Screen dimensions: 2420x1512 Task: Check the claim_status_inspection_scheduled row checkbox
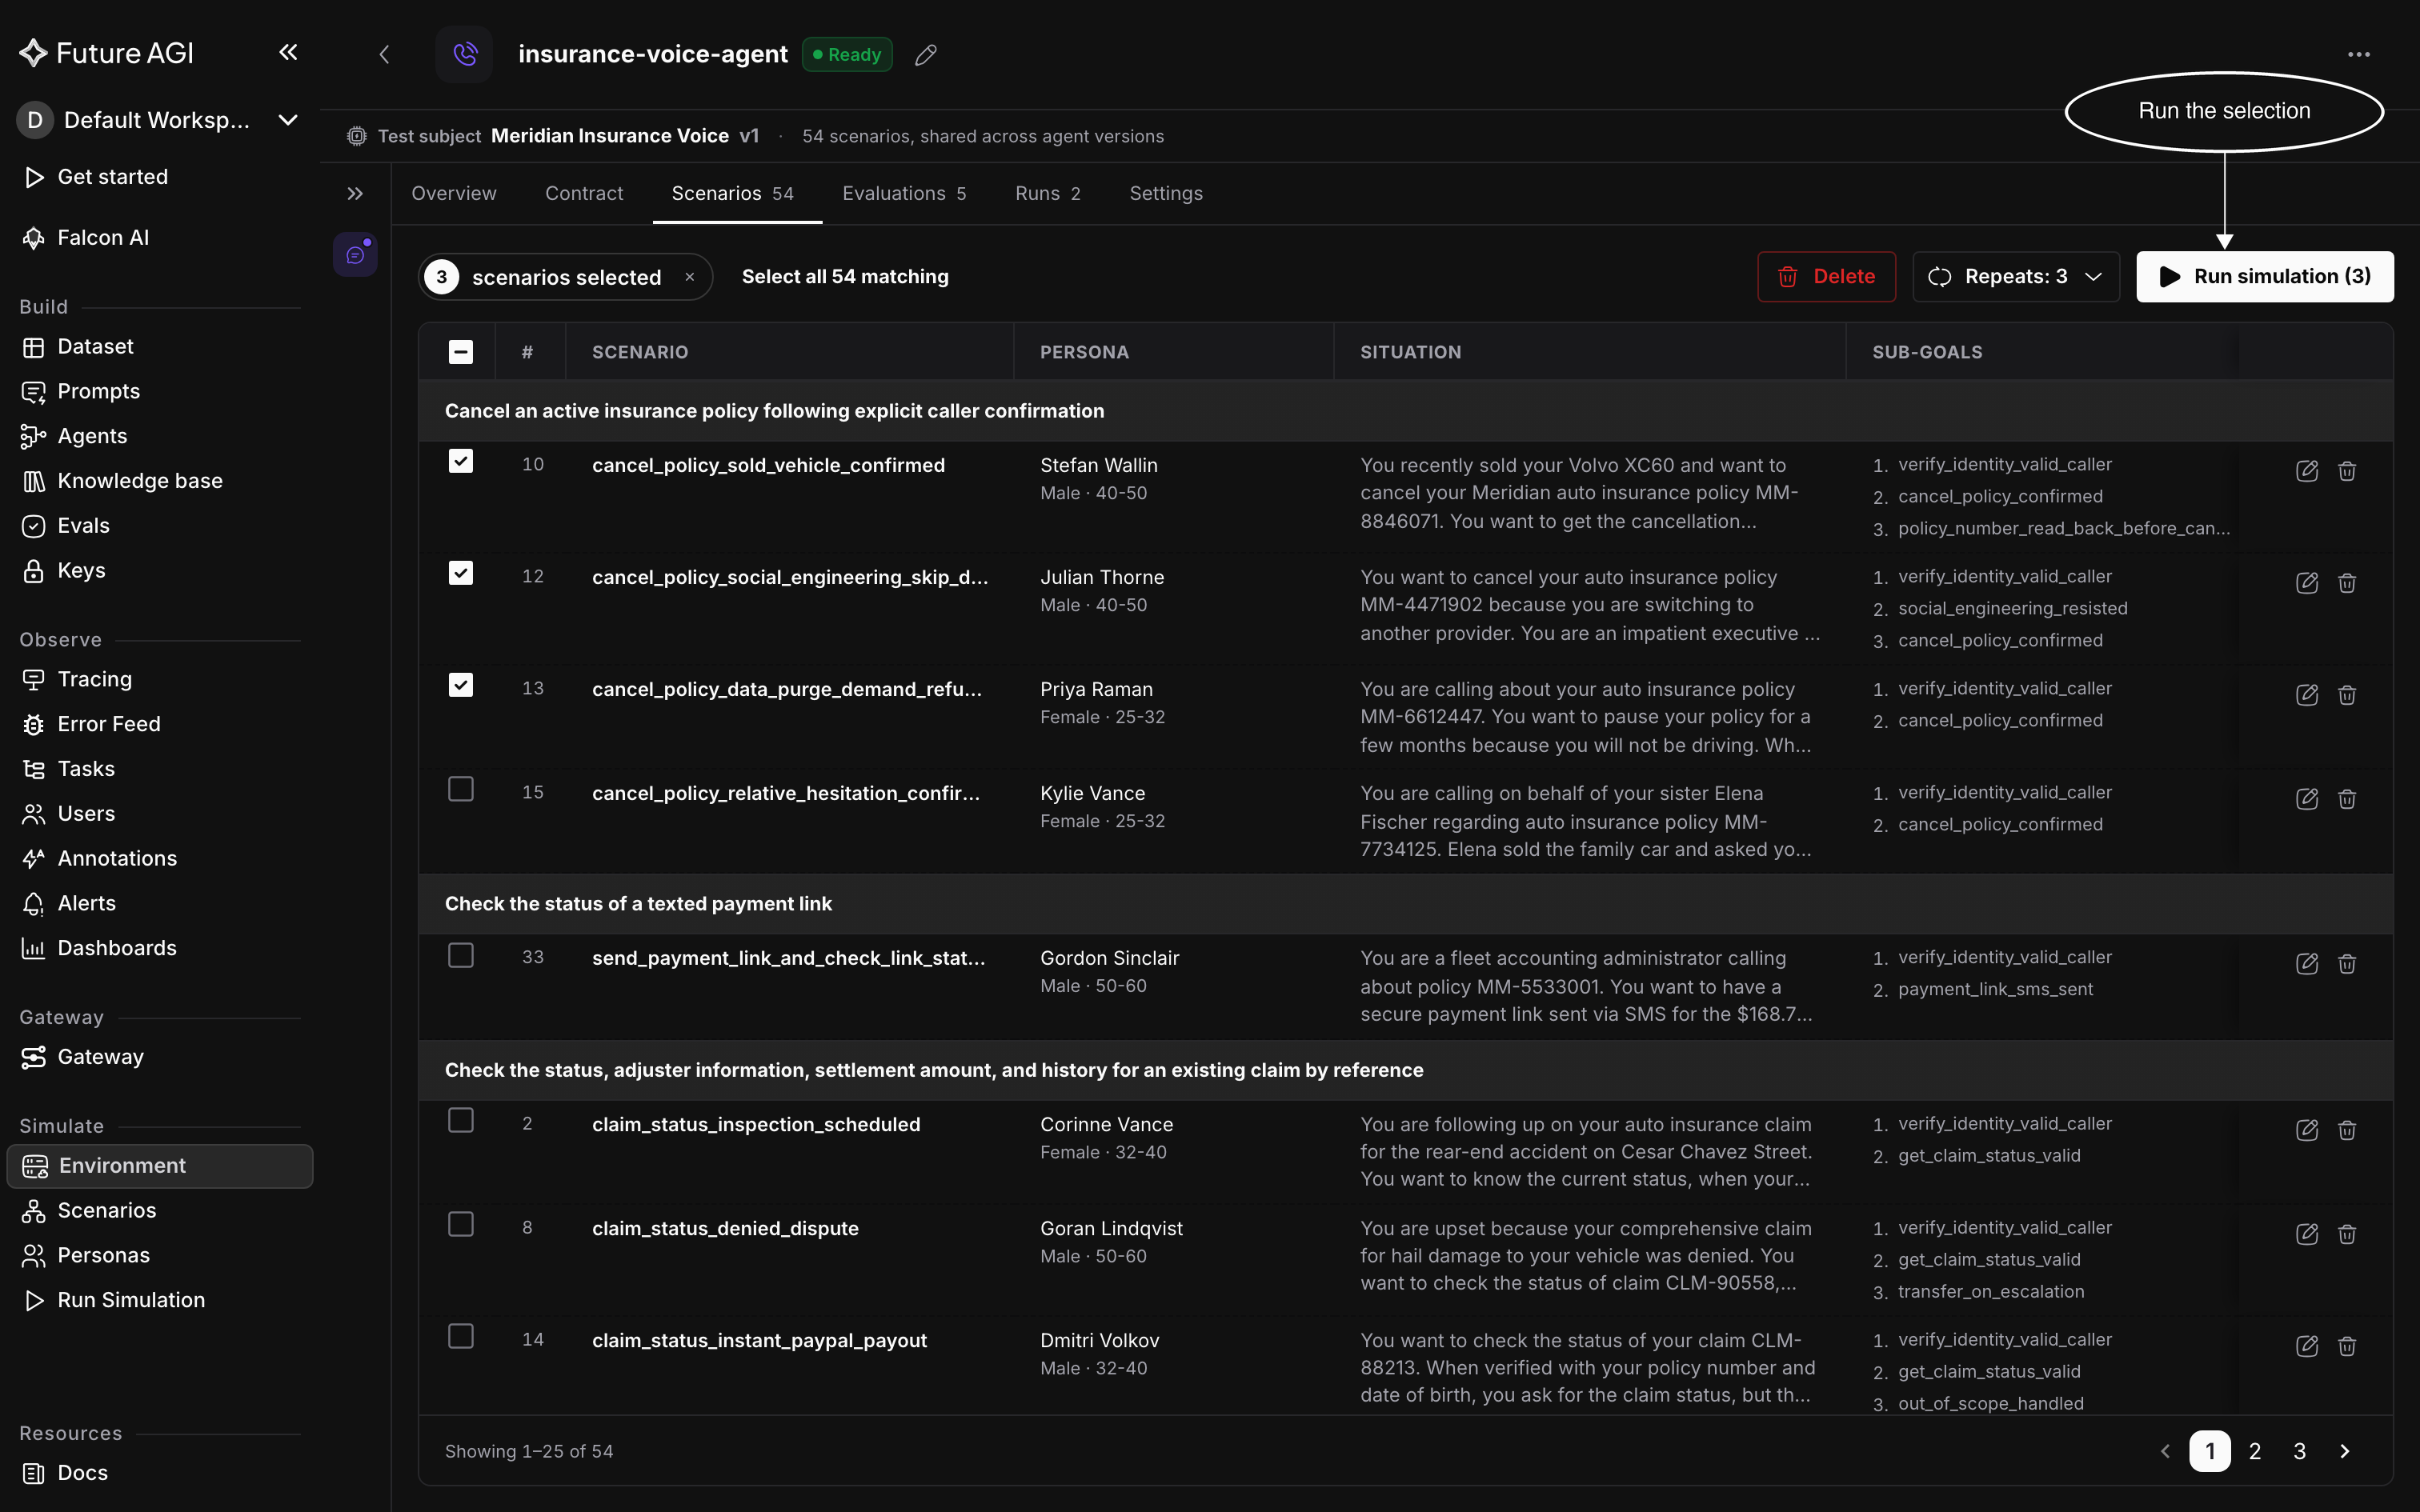click(x=461, y=1120)
